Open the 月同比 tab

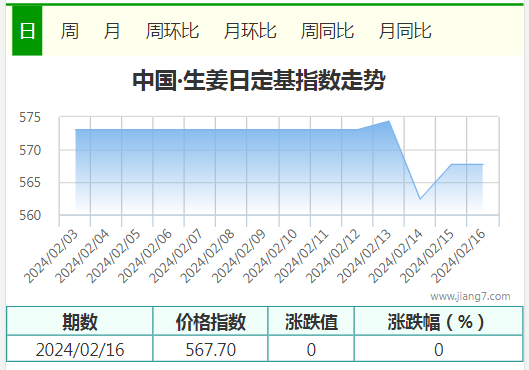[405, 31]
